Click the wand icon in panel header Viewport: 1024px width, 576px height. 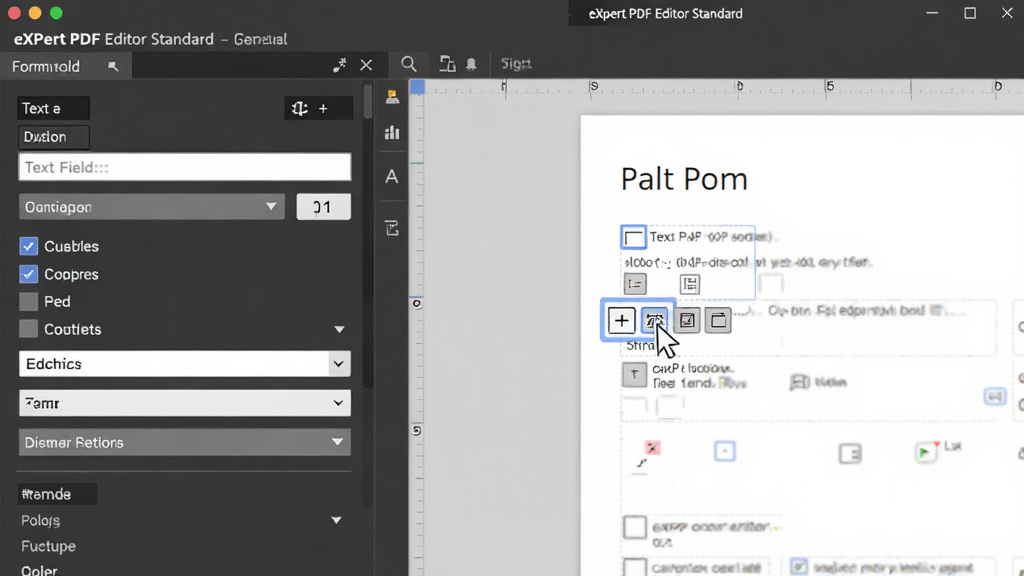[340, 65]
